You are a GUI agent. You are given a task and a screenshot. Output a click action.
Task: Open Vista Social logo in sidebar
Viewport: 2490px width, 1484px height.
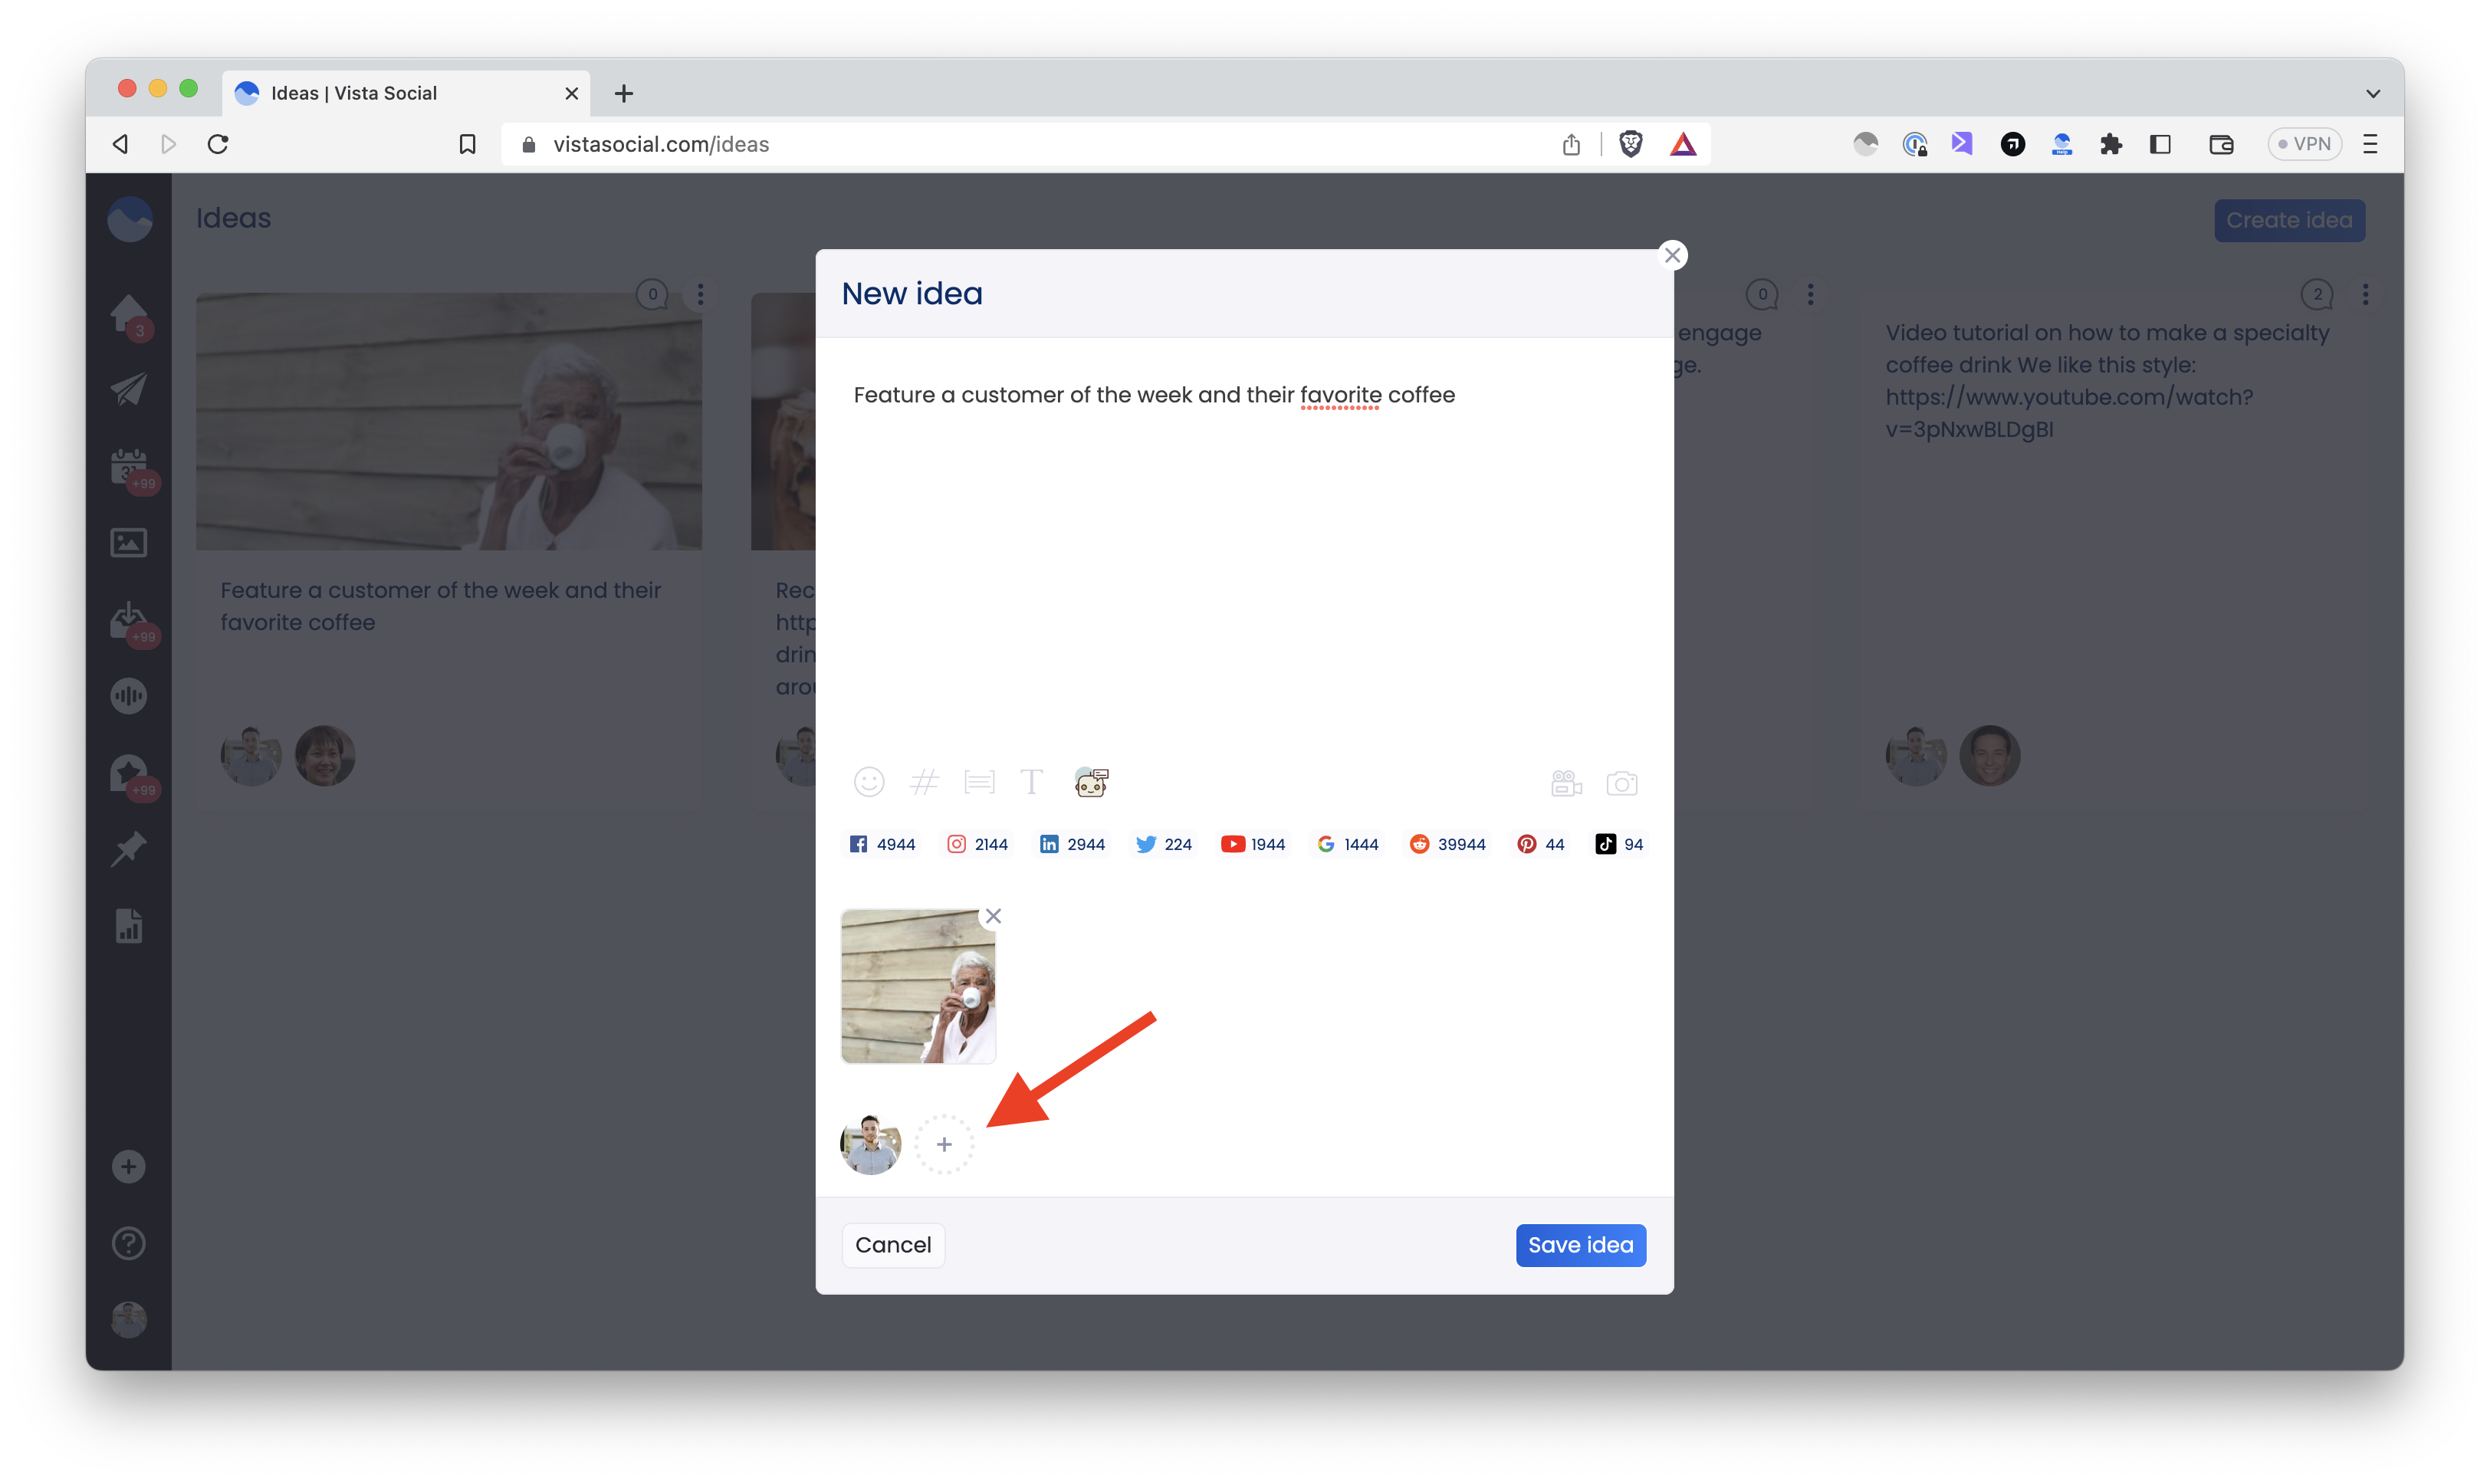[x=130, y=219]
